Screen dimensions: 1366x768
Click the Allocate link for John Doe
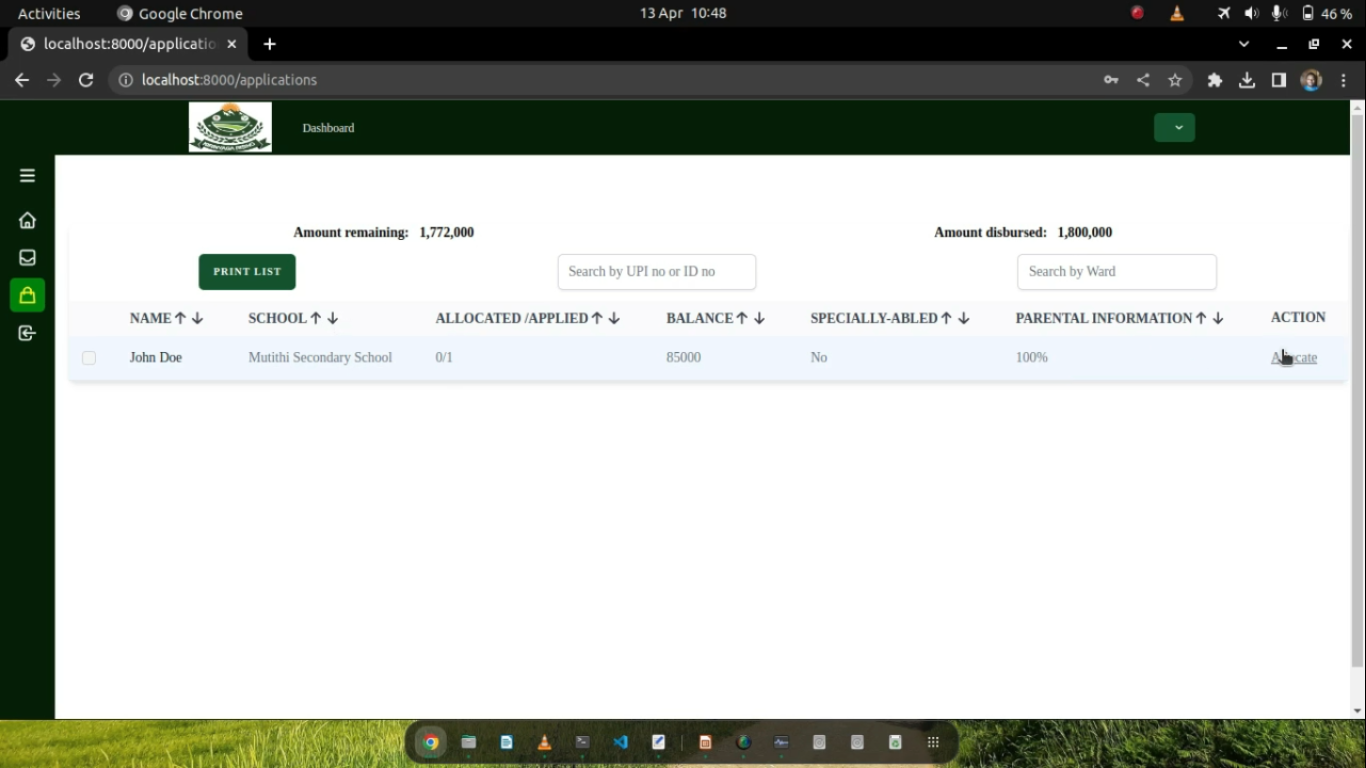click(x=1293, y=357)
